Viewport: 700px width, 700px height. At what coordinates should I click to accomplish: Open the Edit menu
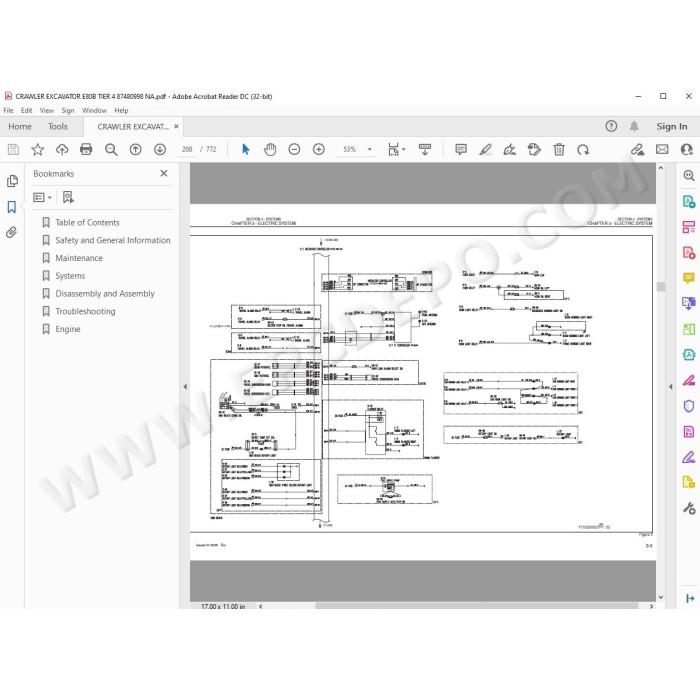click(26, 110)
